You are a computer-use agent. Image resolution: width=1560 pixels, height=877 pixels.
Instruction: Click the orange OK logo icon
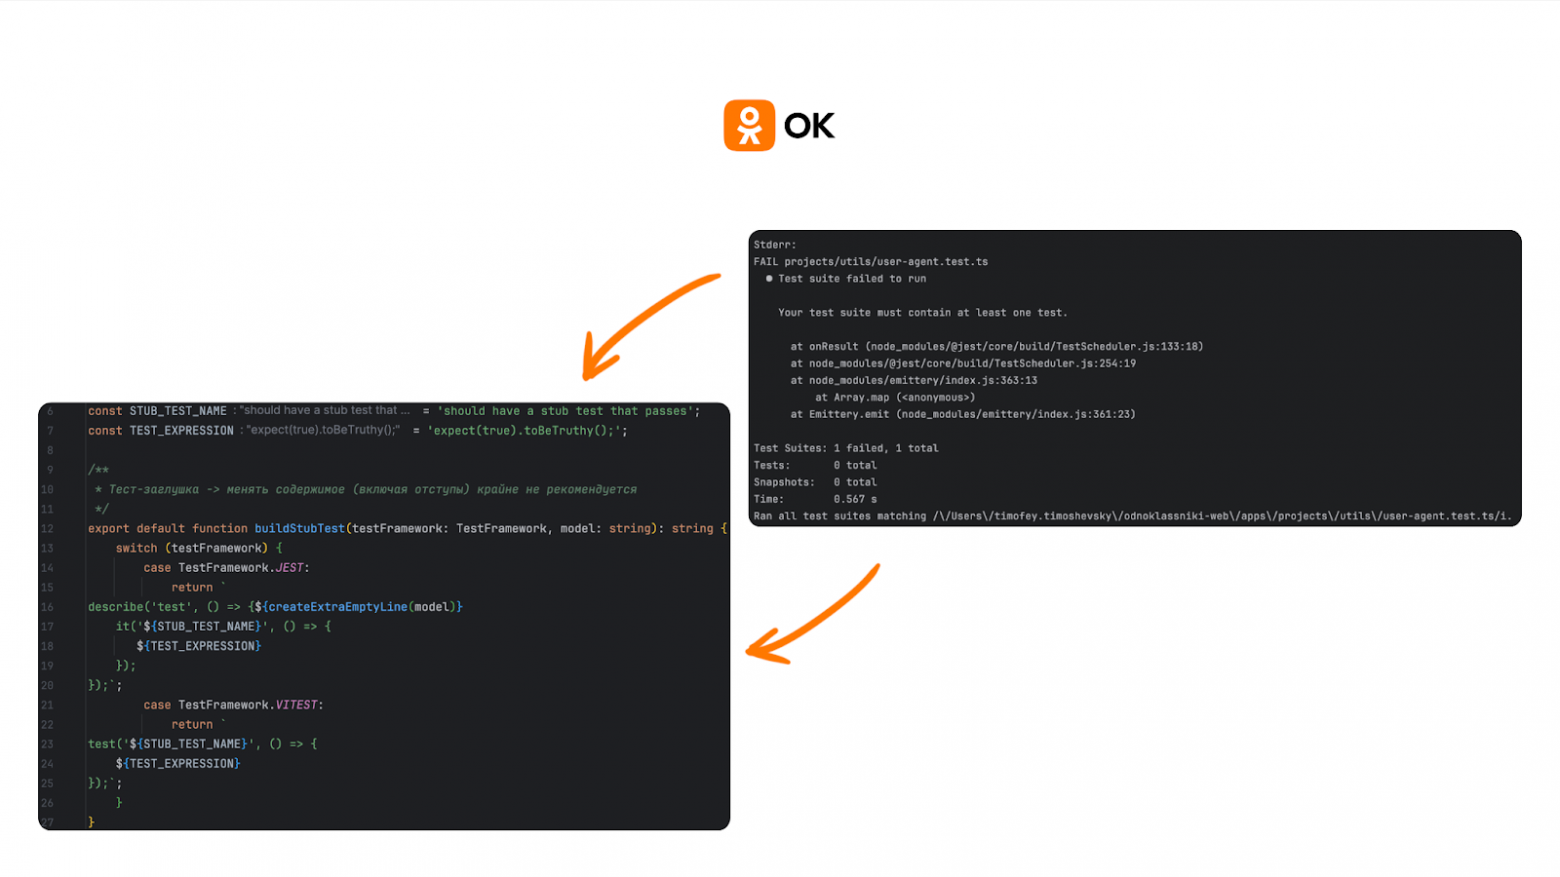749,125
